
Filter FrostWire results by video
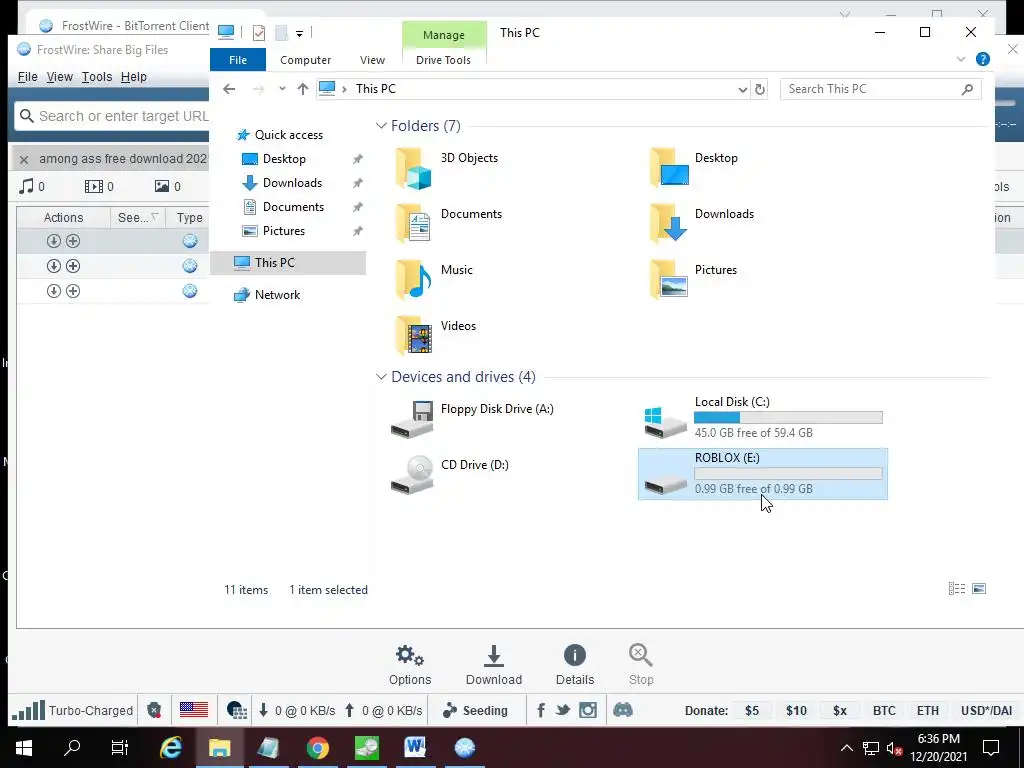pos(99,187)
